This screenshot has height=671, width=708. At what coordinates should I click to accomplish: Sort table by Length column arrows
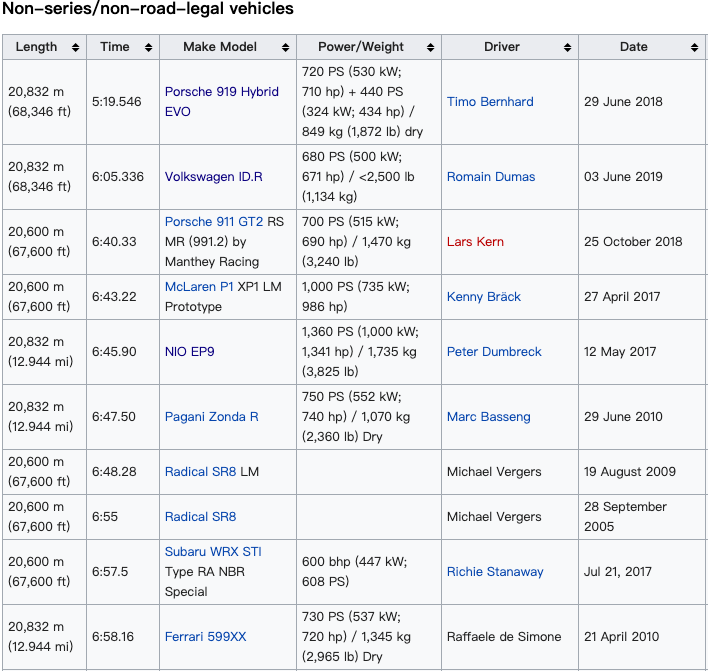coord(75,47)
